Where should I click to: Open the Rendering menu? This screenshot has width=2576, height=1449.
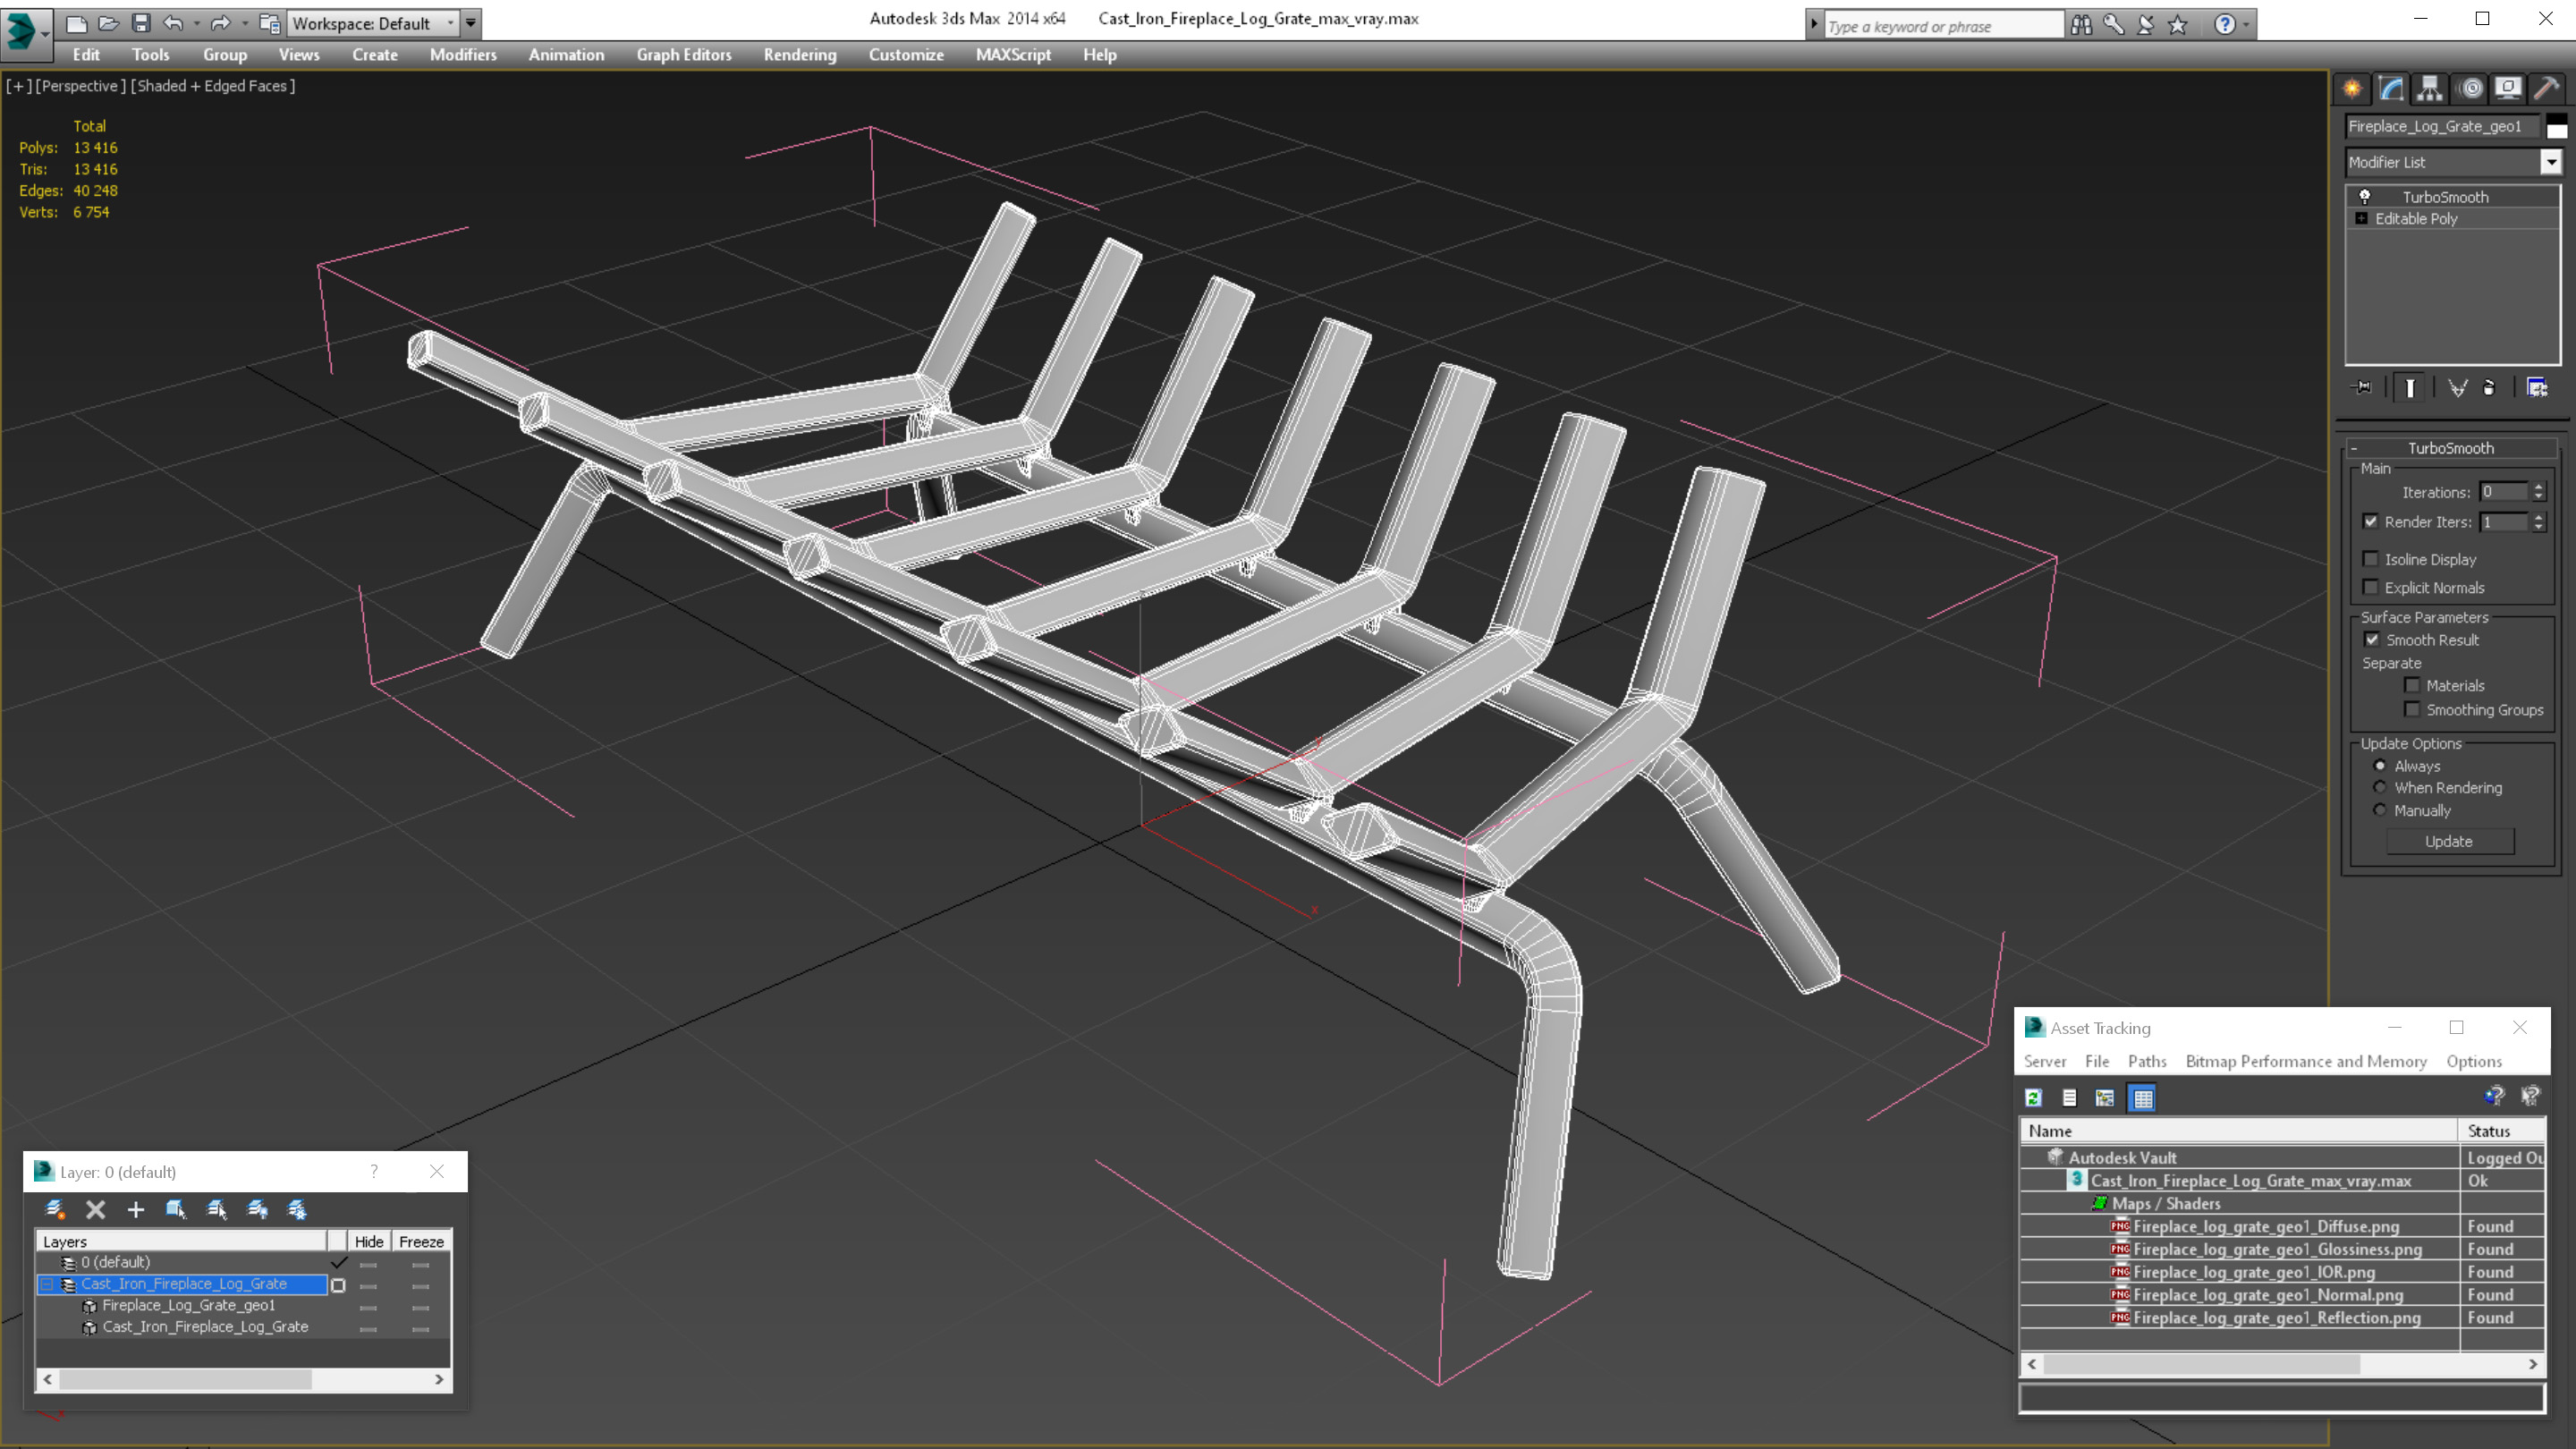point(800,55)
